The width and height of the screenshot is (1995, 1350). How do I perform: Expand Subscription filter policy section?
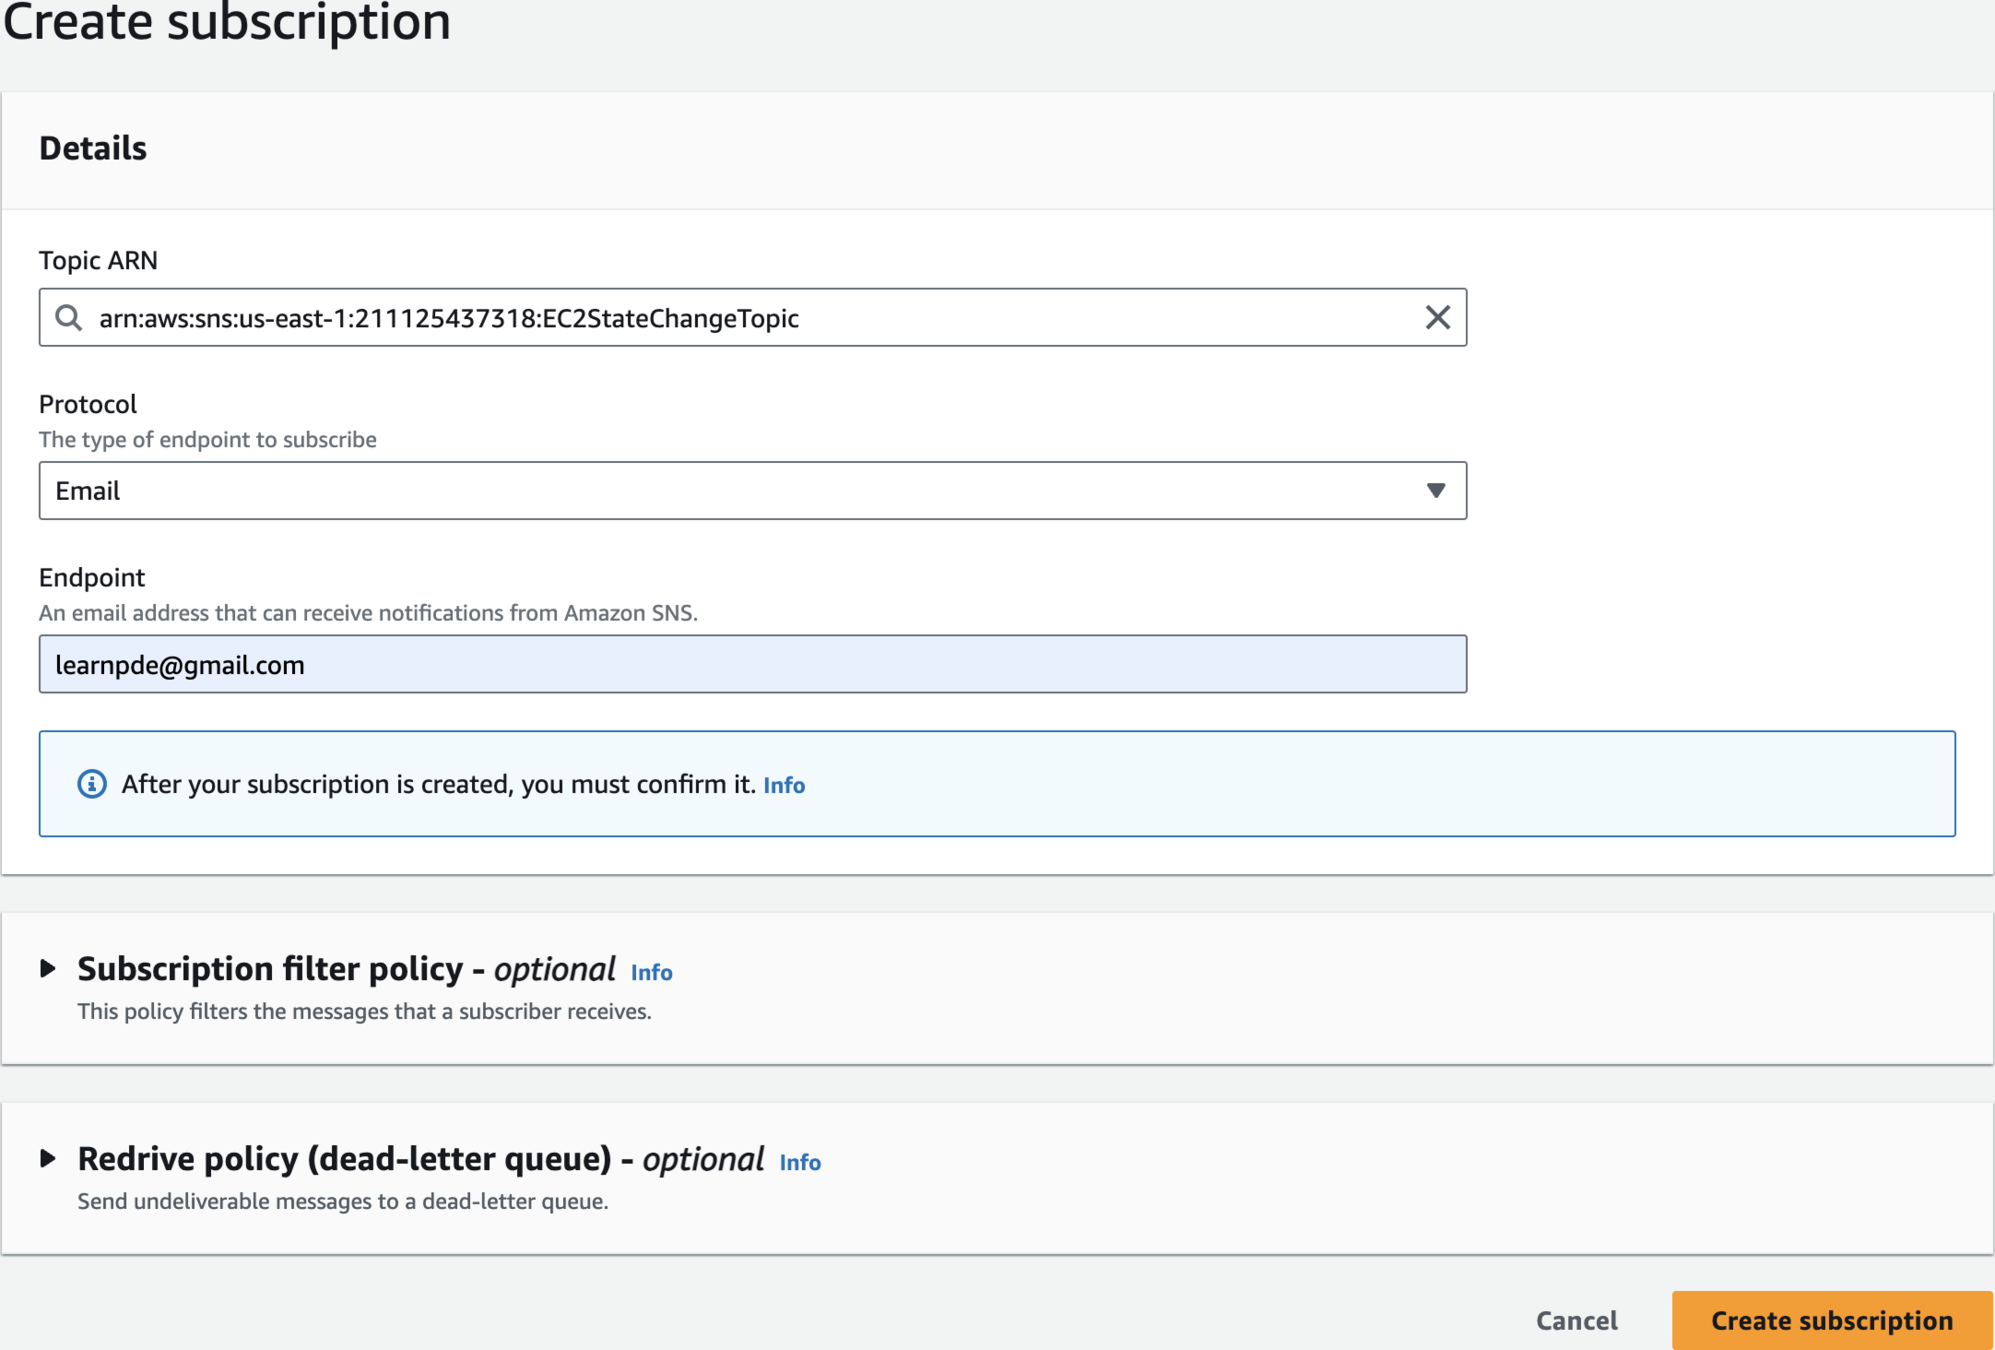click(48, 968)
